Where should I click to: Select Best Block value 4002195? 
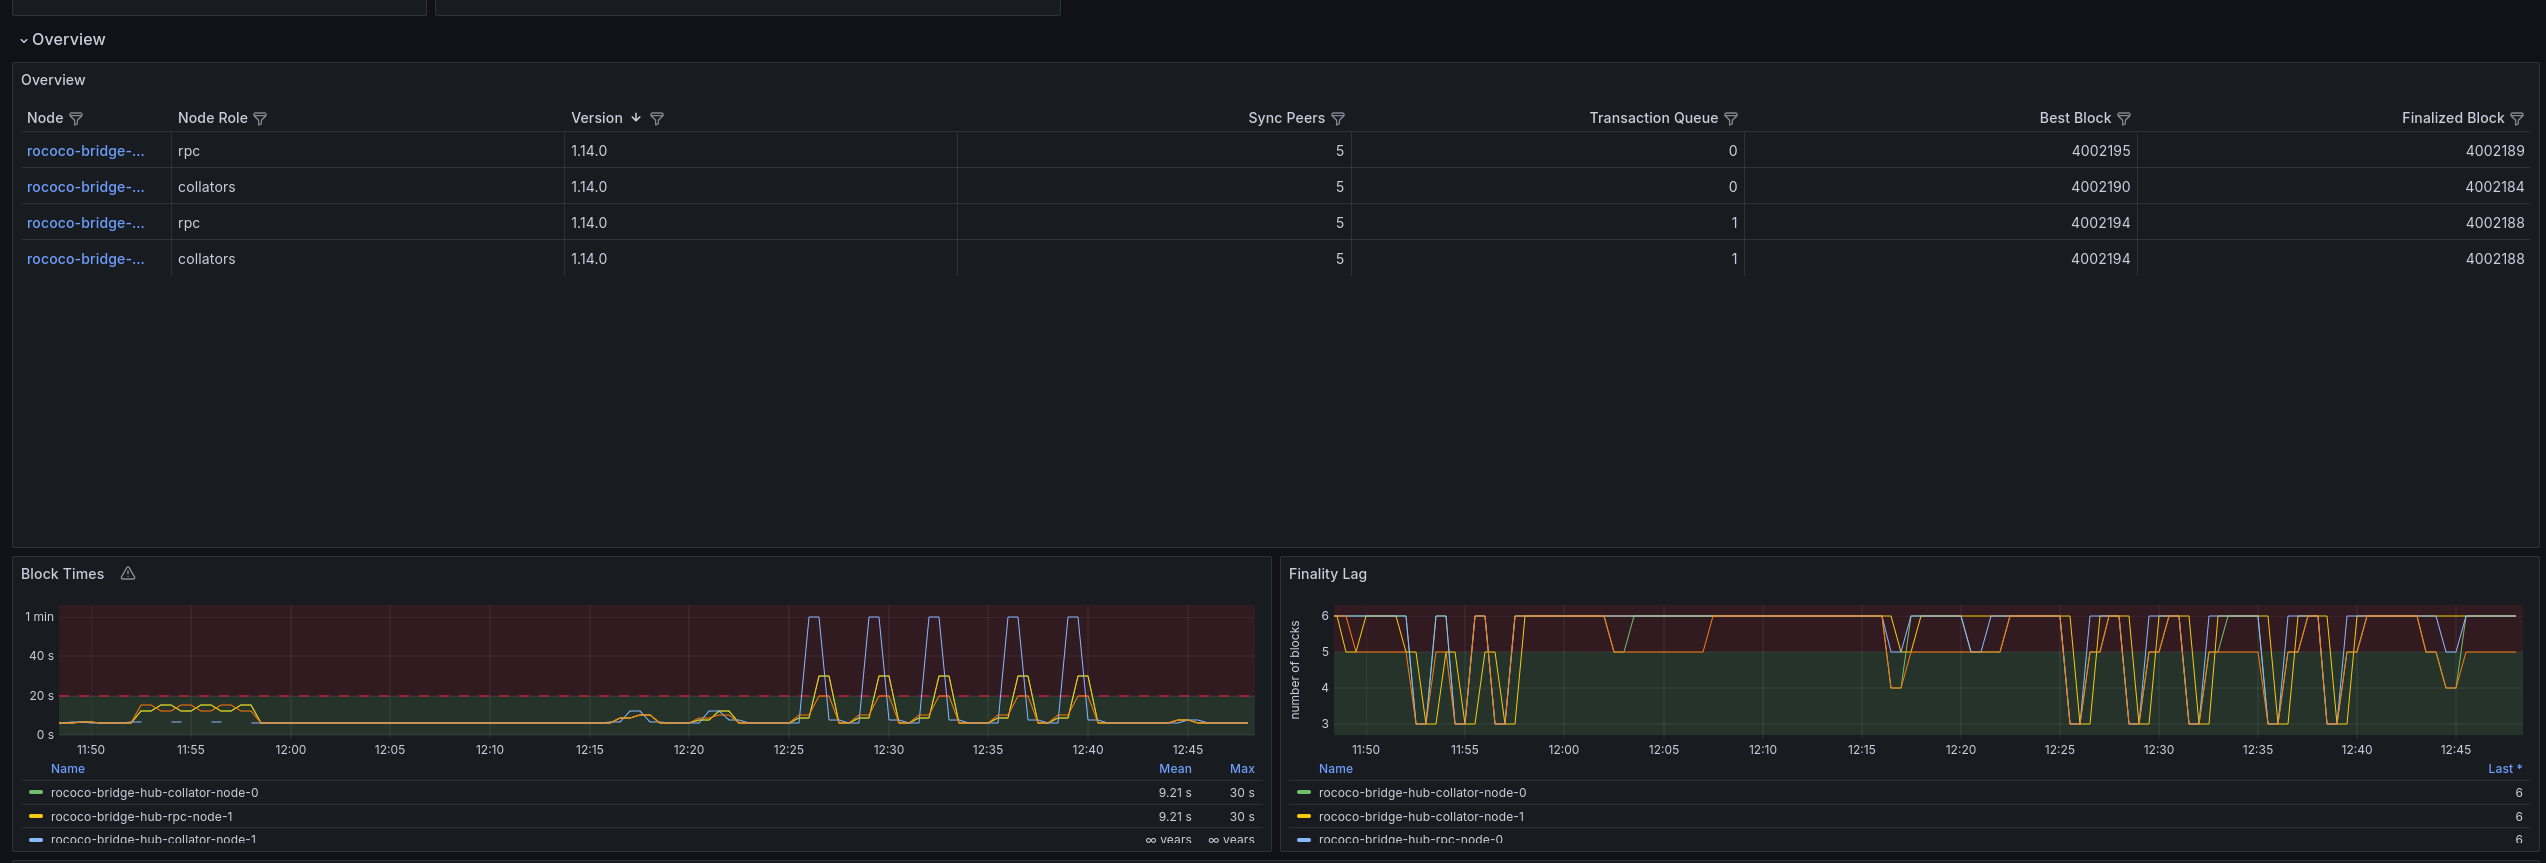[x=2101, y=151]
